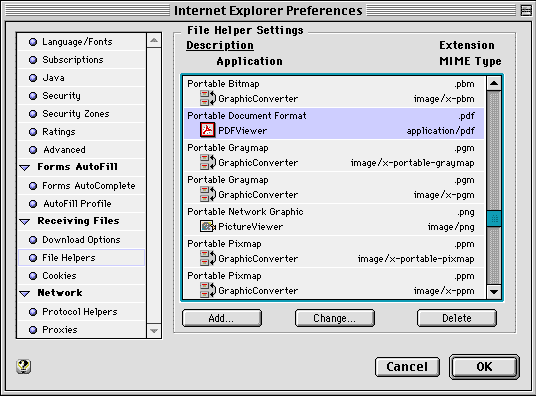The height and width of the screenshot is (396, 536).
Task: Select the Portable Network Graphic entry
Action: click(x=334, y=220)
